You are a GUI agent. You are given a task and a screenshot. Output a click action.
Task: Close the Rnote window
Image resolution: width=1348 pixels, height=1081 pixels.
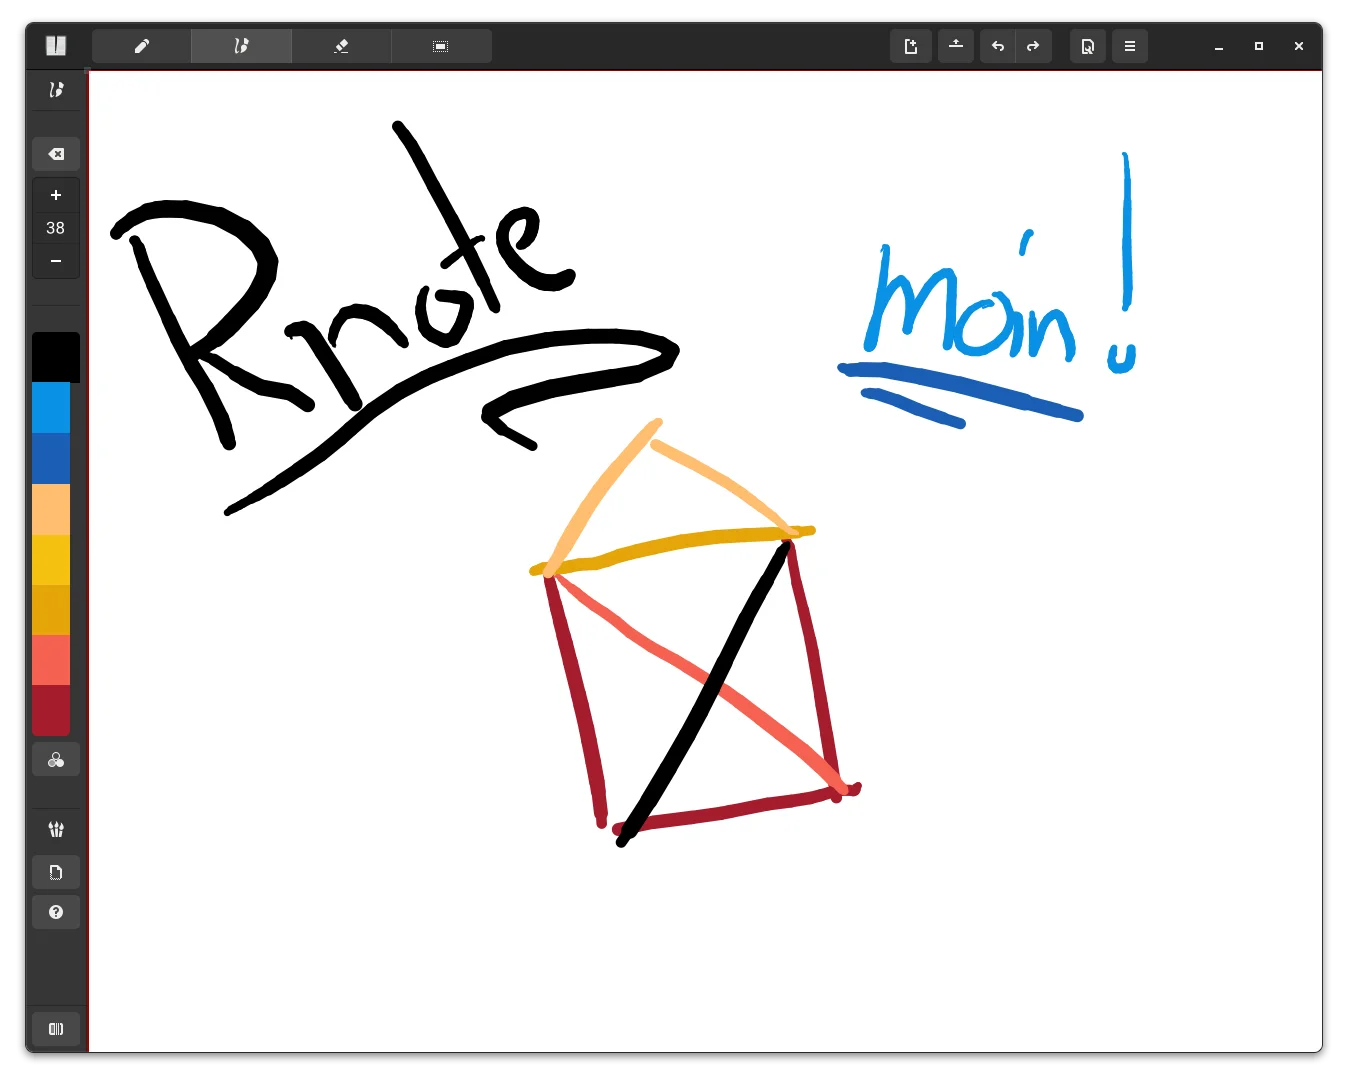(1299, 46)
